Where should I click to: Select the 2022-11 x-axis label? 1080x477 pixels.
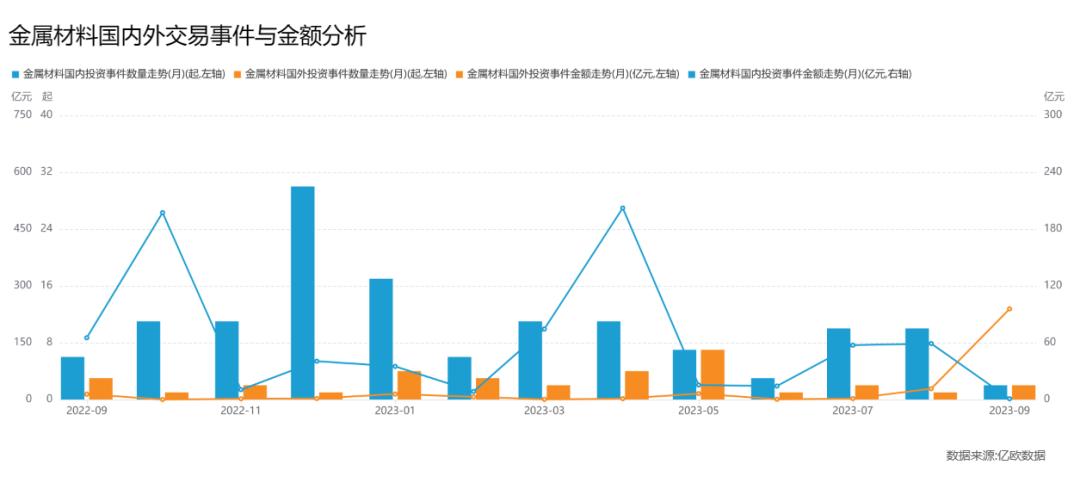tap(239, 410)
